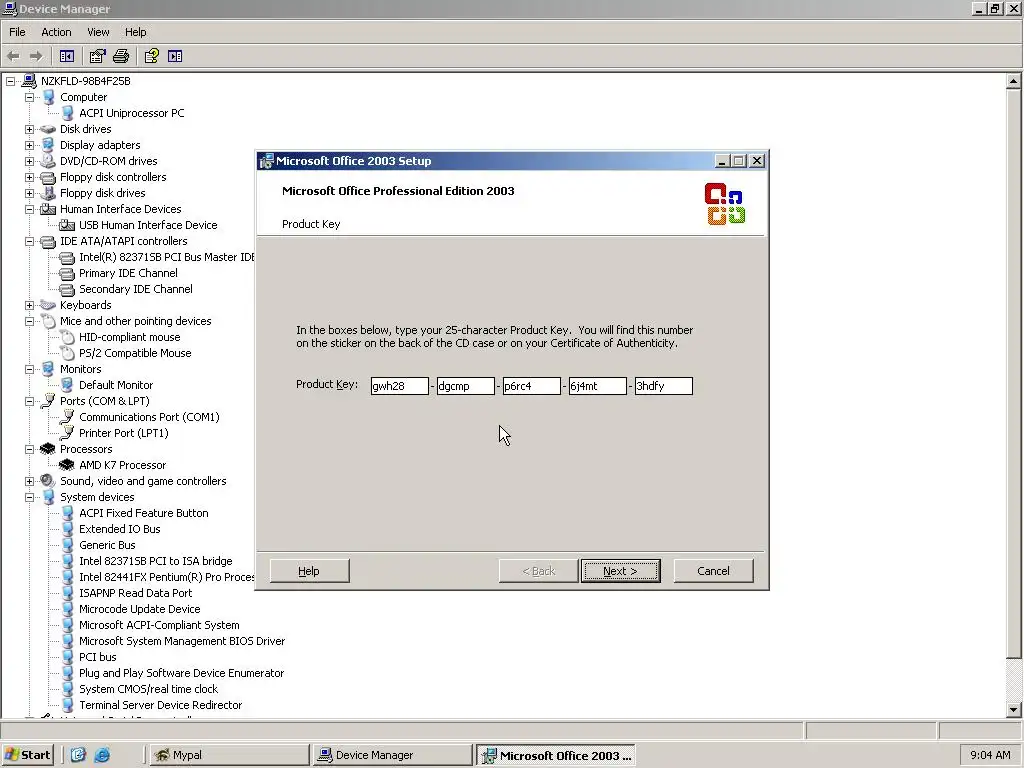1024x768 pixels.
Task: Select the PCI bus device icon
Action: click(67, 657)
